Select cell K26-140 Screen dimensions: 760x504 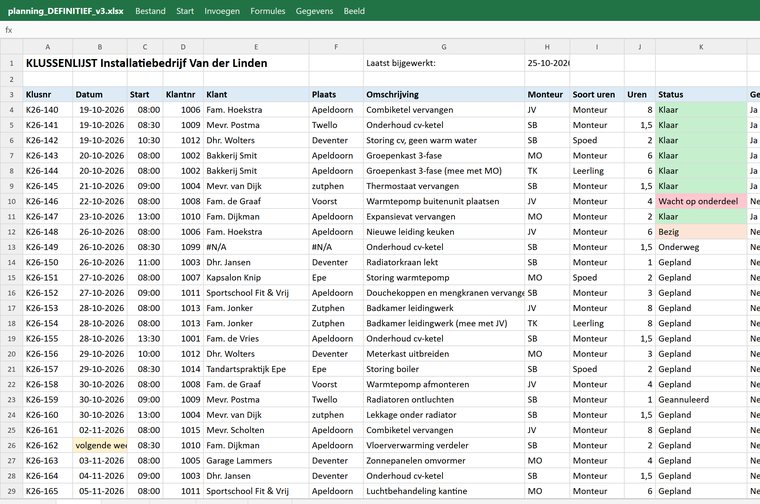[x=48, y=110]
